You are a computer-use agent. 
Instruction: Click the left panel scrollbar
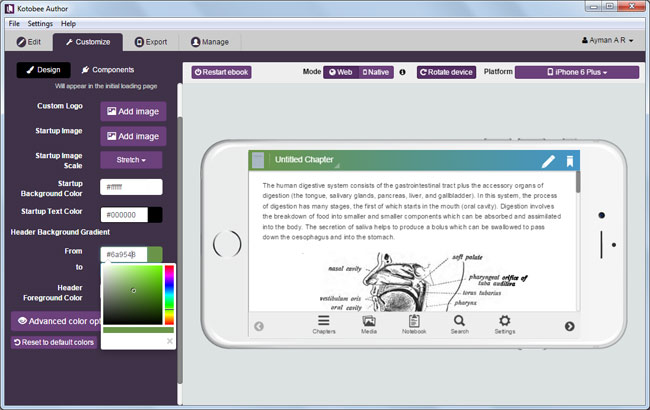[x=180, y=251]
